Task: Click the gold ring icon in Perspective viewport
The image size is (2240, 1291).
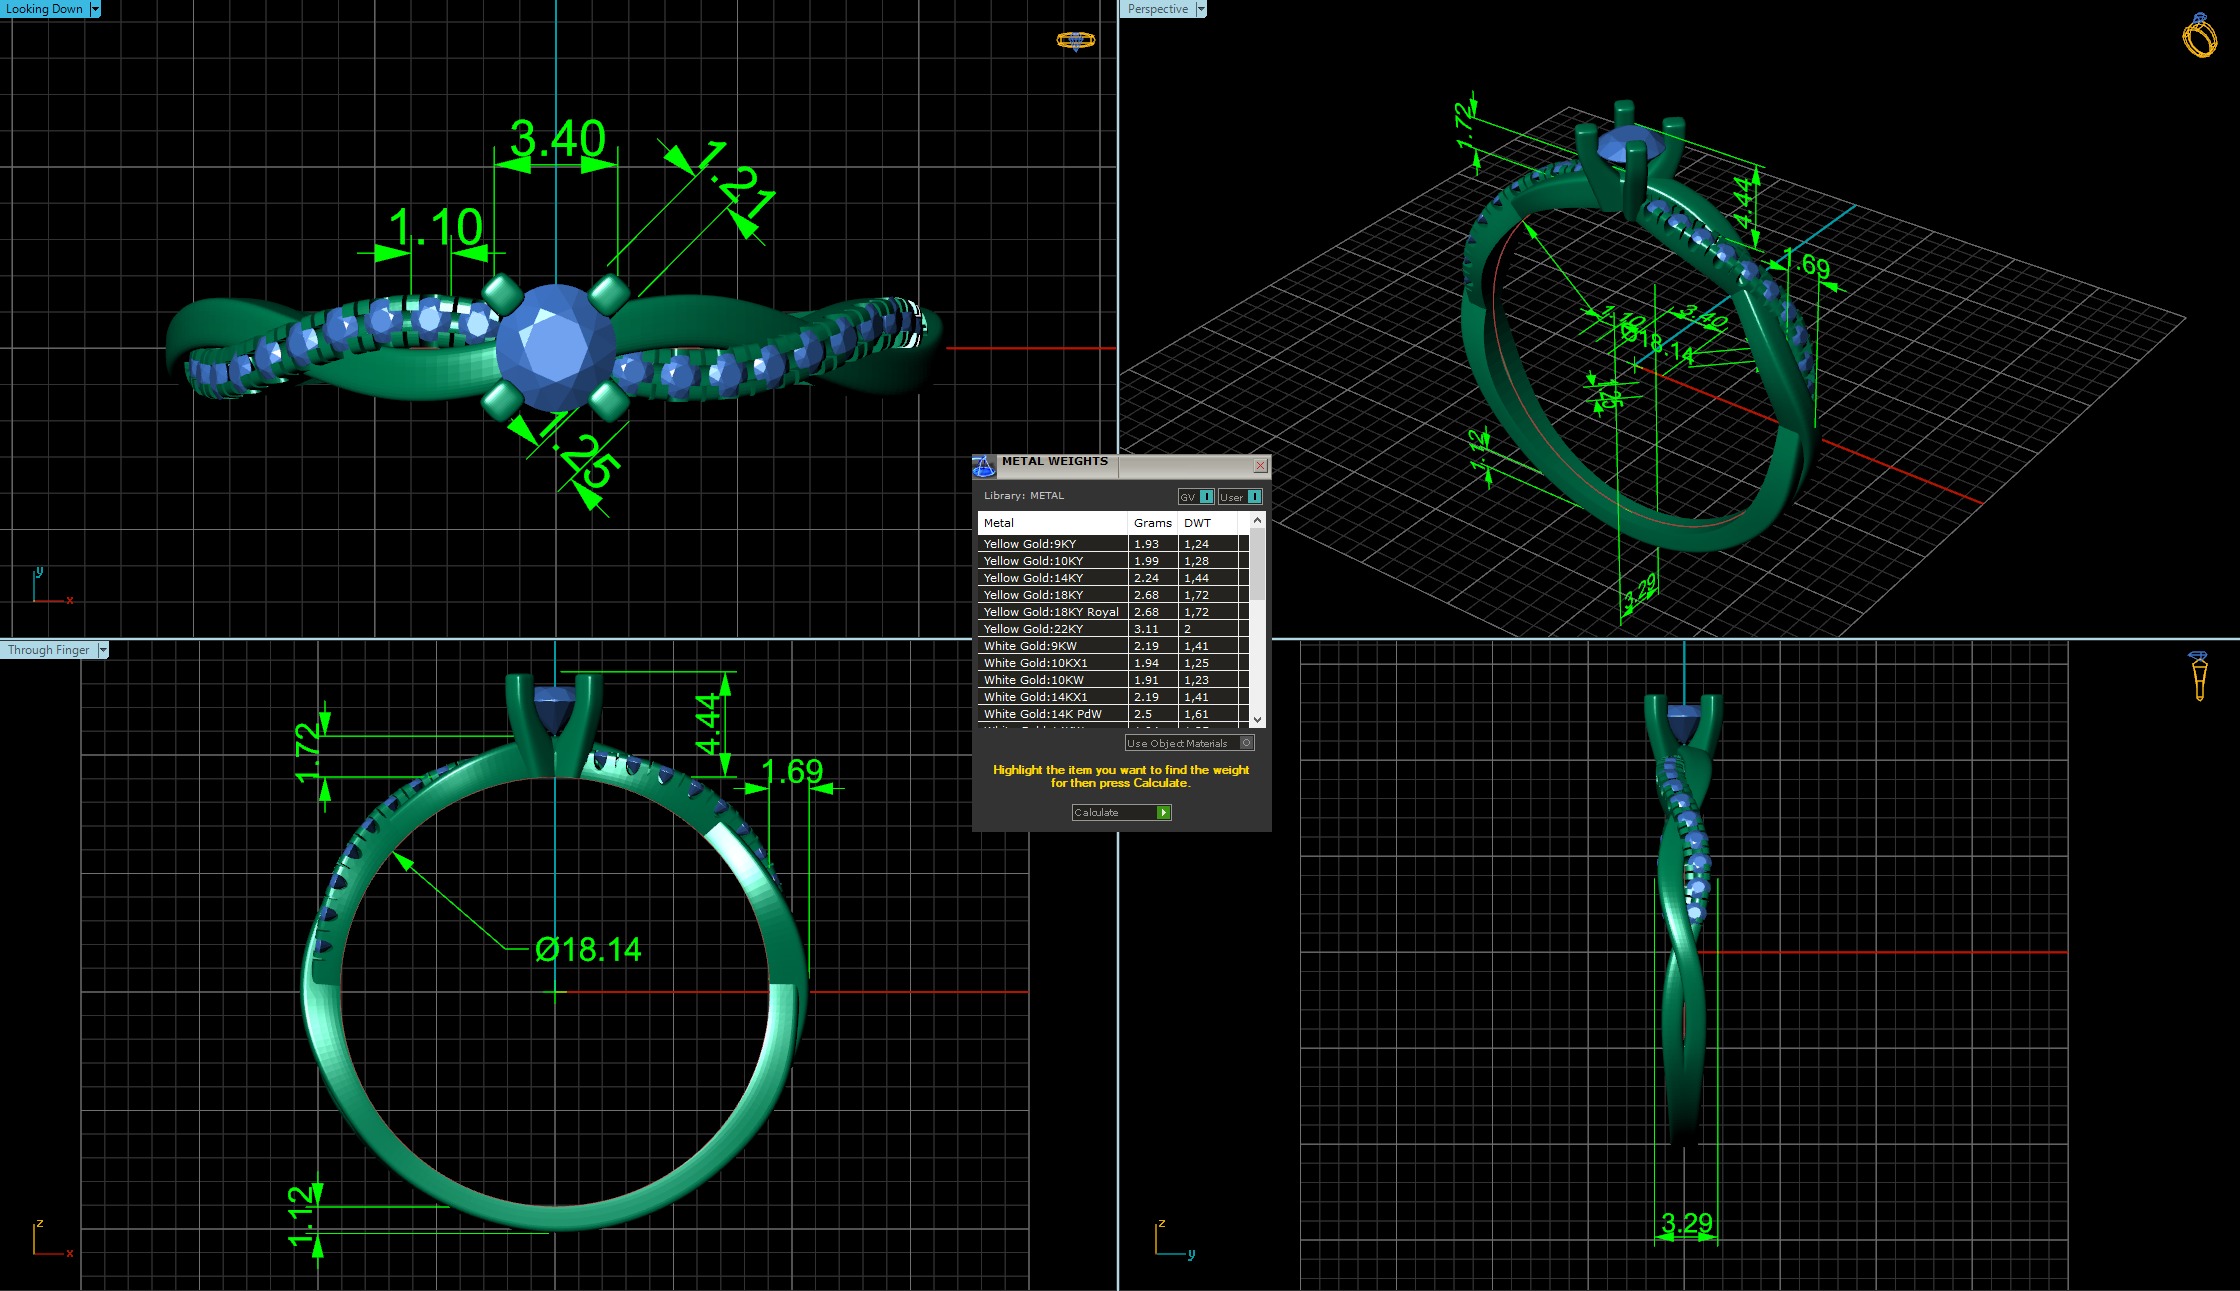Action: pyautogui.click(x=2199, y=37)
